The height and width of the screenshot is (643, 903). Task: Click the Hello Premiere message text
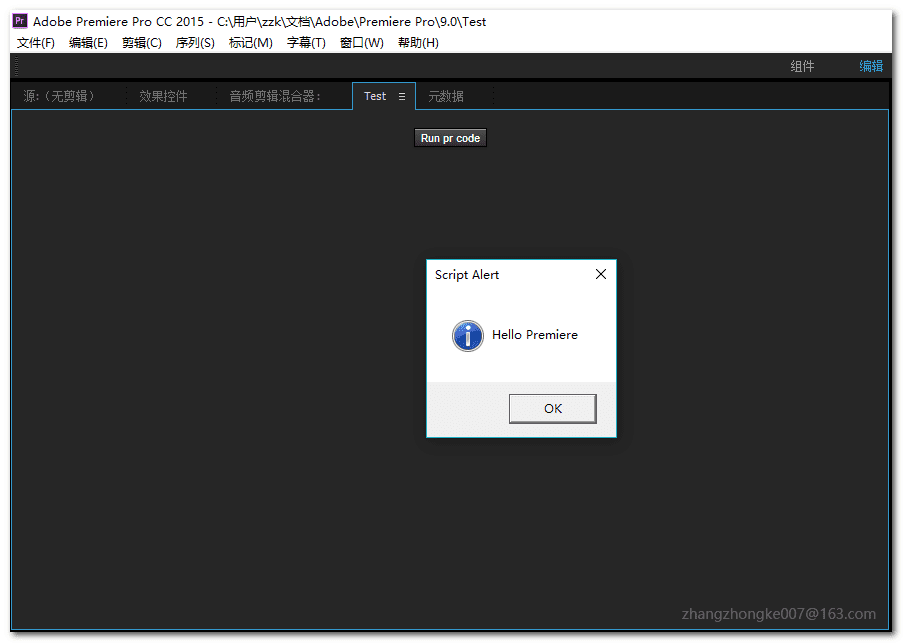534,335
